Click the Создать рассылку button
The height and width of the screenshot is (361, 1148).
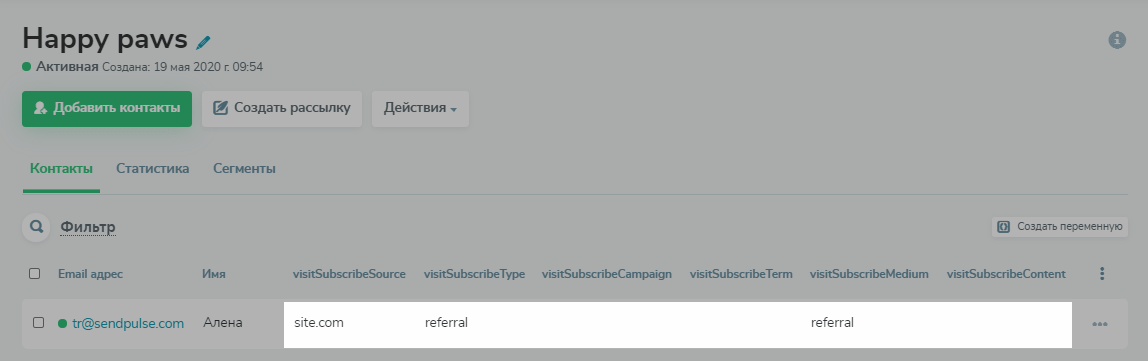pos(282,108)
